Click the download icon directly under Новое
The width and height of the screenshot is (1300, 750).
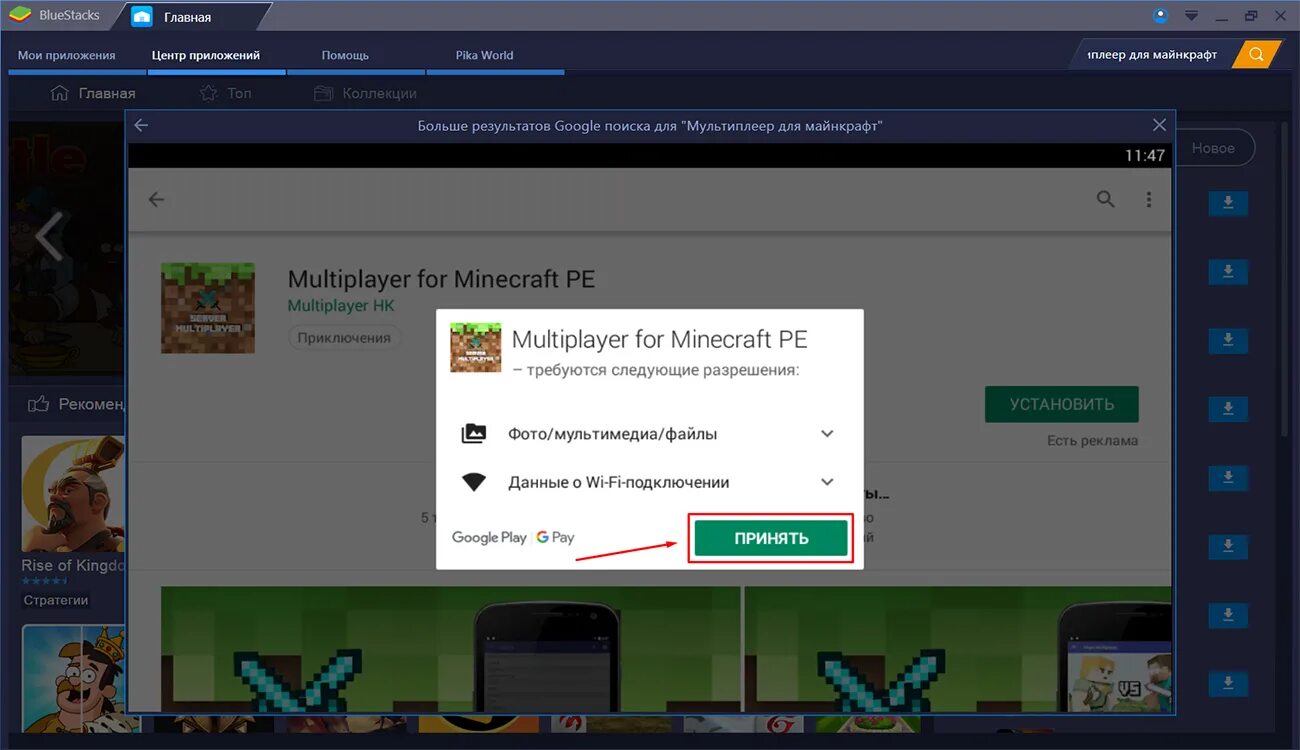1228,203
